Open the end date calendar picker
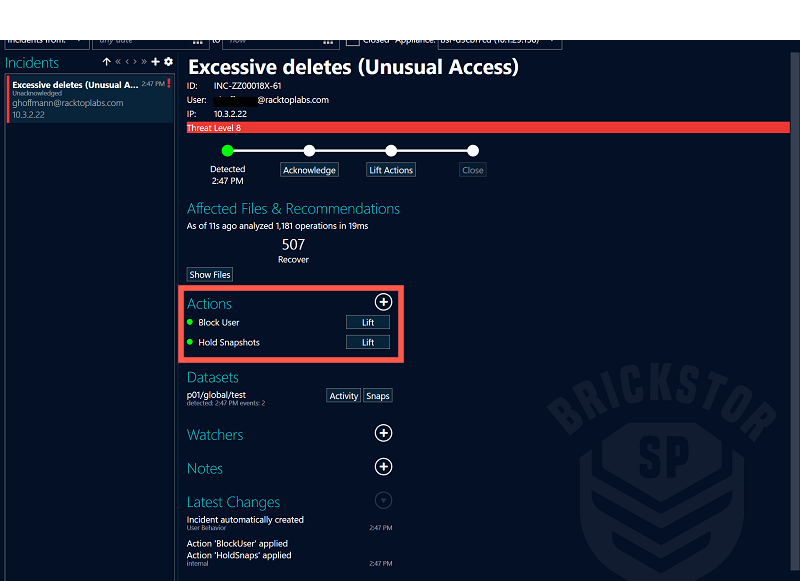 point(328,42)
